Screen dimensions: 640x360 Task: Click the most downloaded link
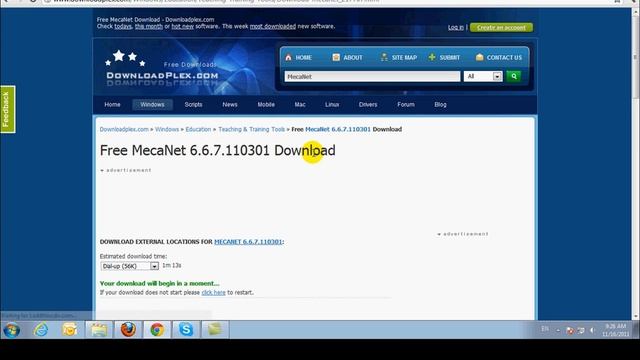pyautogui.click(x=273, y=26)
